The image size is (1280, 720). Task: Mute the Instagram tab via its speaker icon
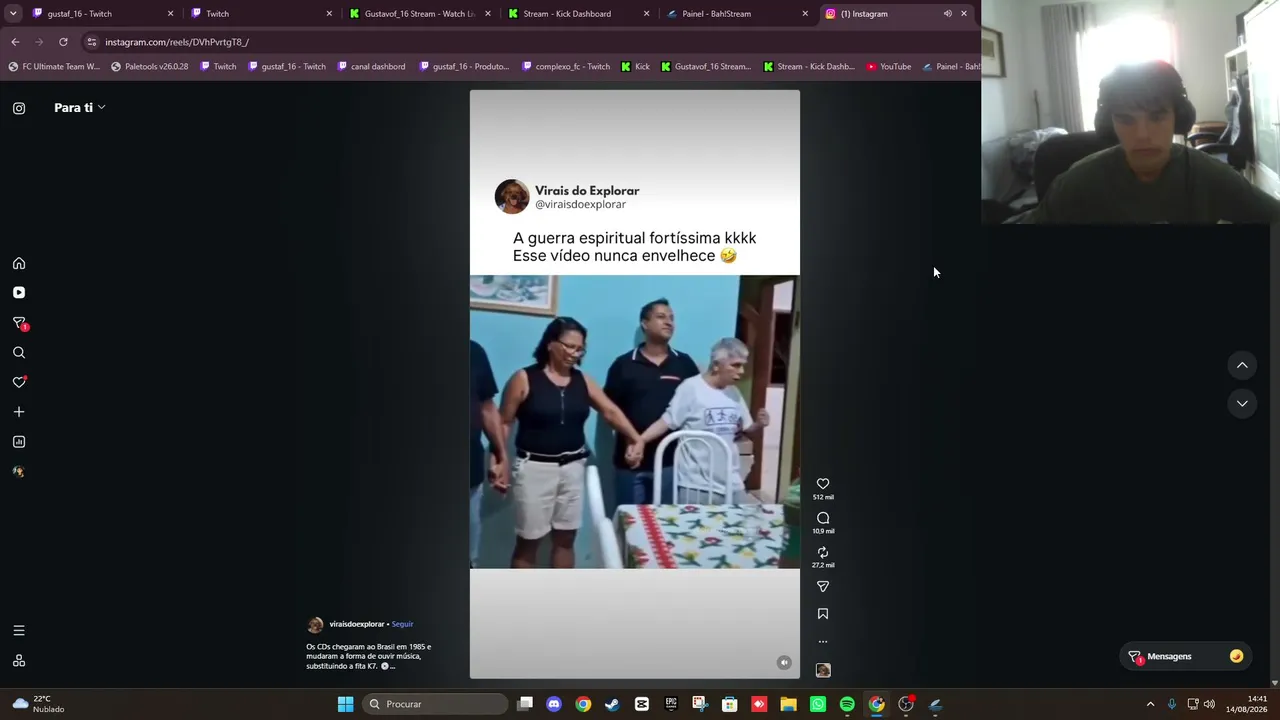point(947,14)
